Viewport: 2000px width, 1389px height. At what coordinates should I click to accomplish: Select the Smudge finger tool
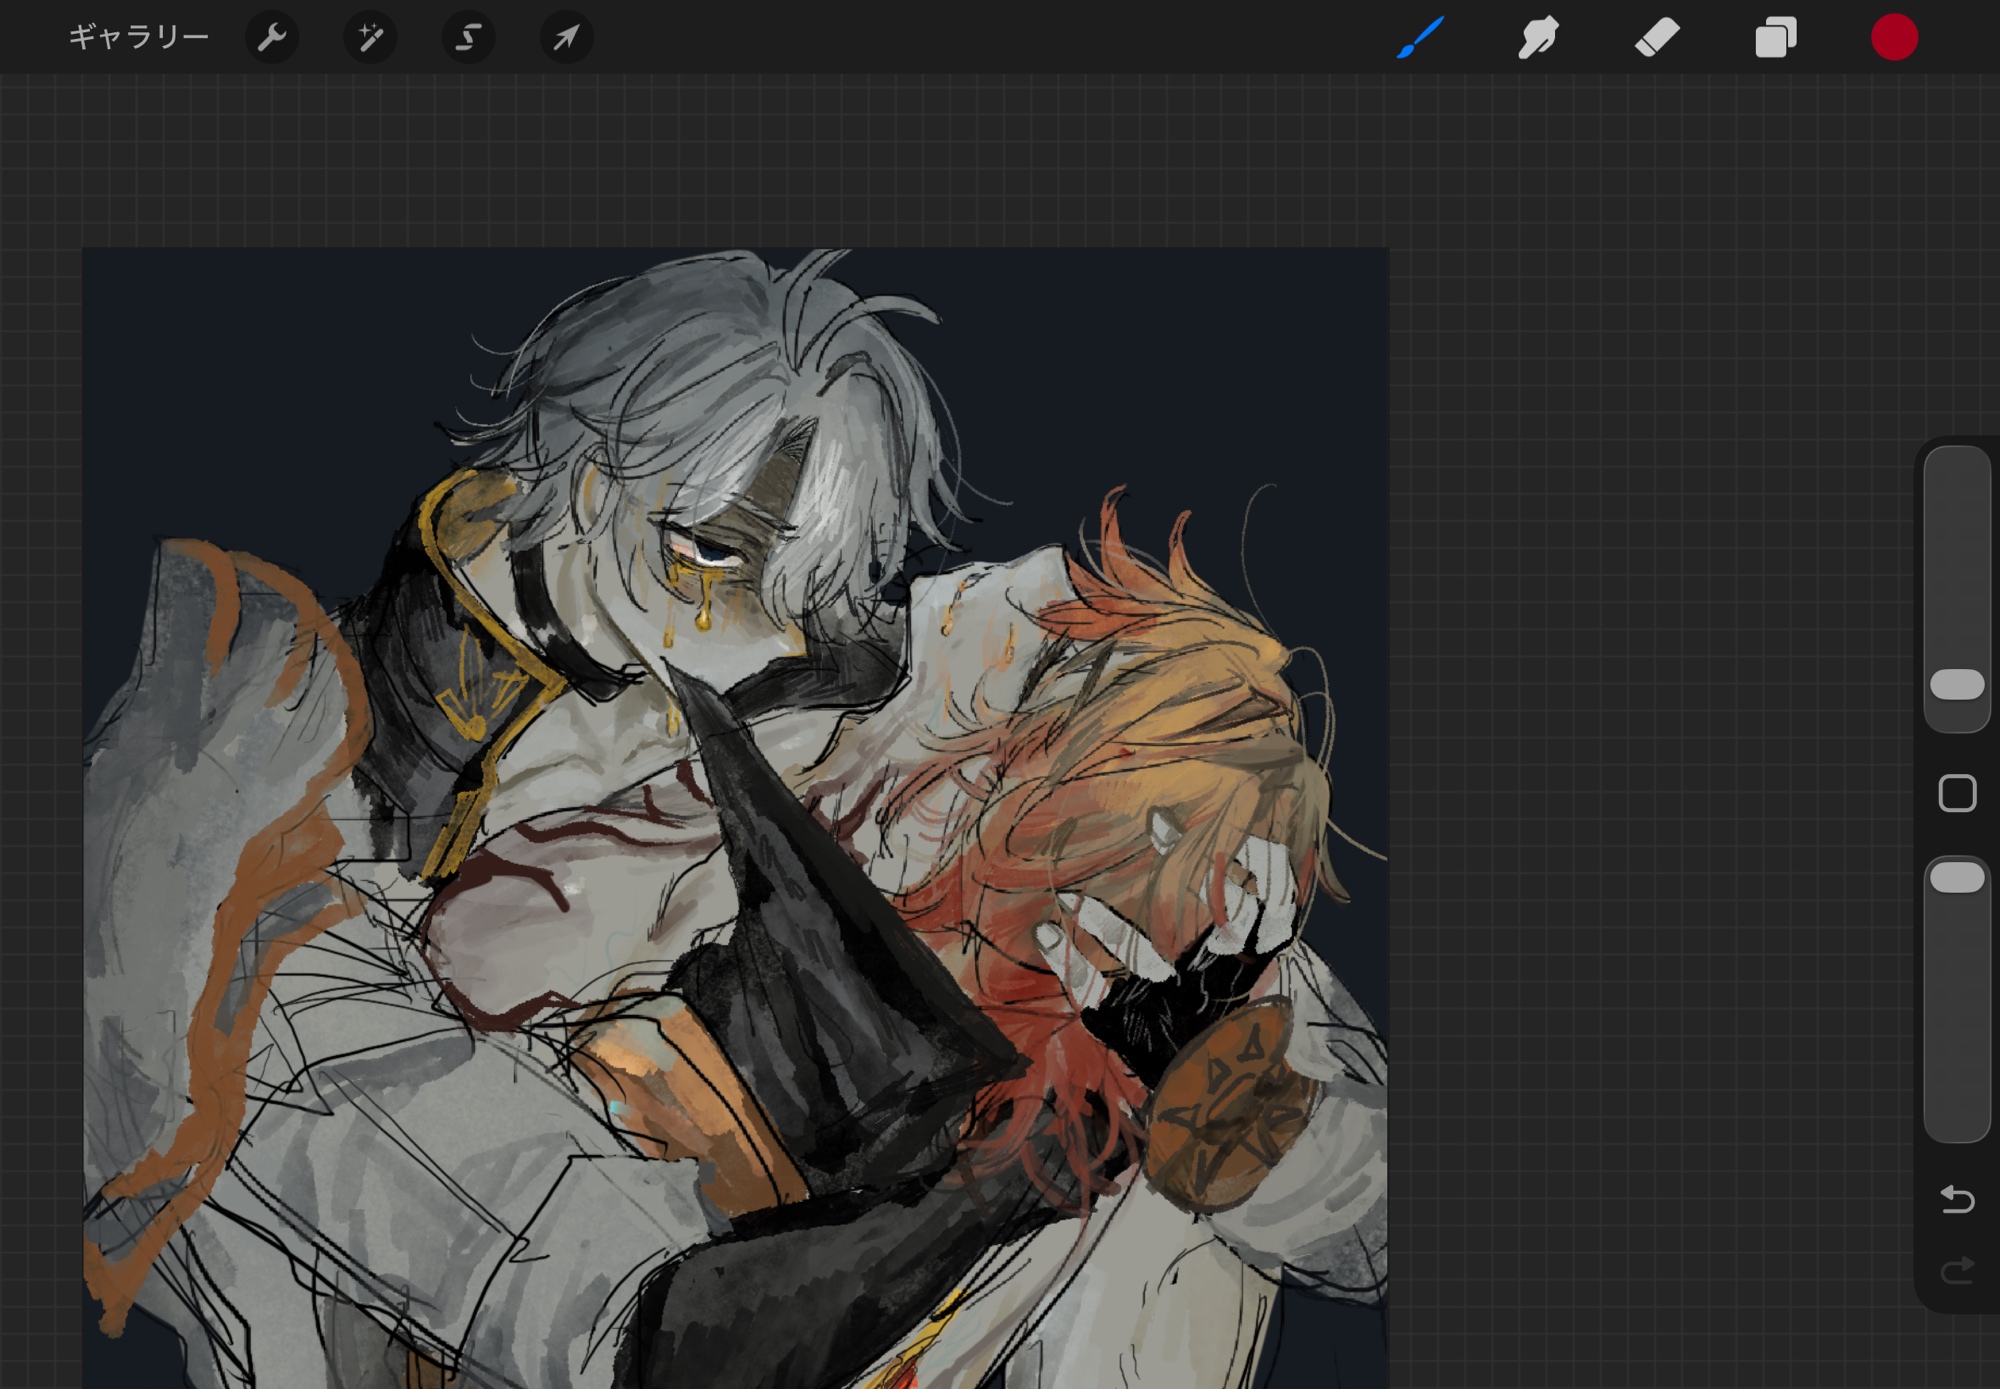click(x=1538, y=38)
